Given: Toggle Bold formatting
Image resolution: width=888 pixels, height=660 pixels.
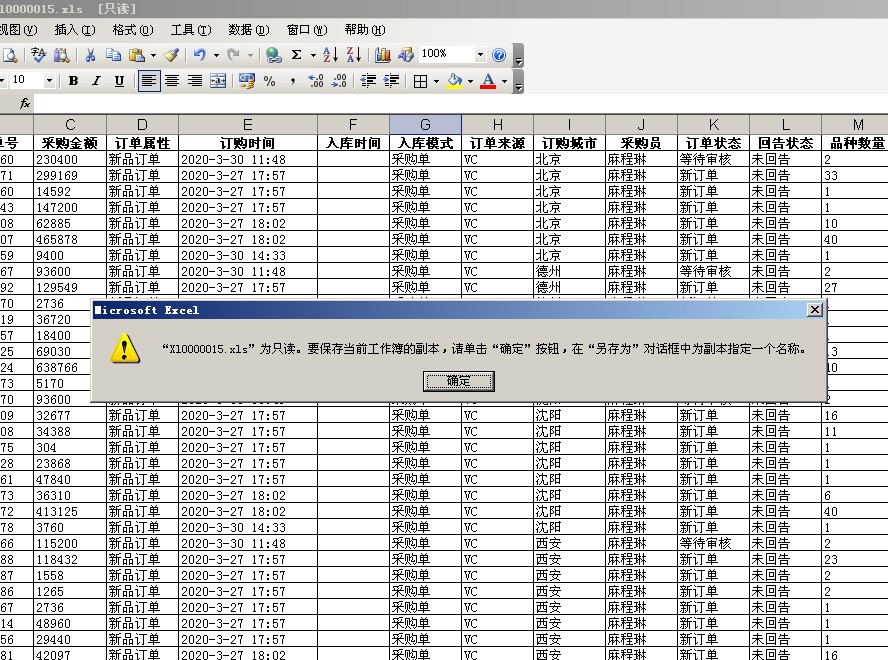Looking at the screenshot, I should pyautogui.click(x=72, y=80).
